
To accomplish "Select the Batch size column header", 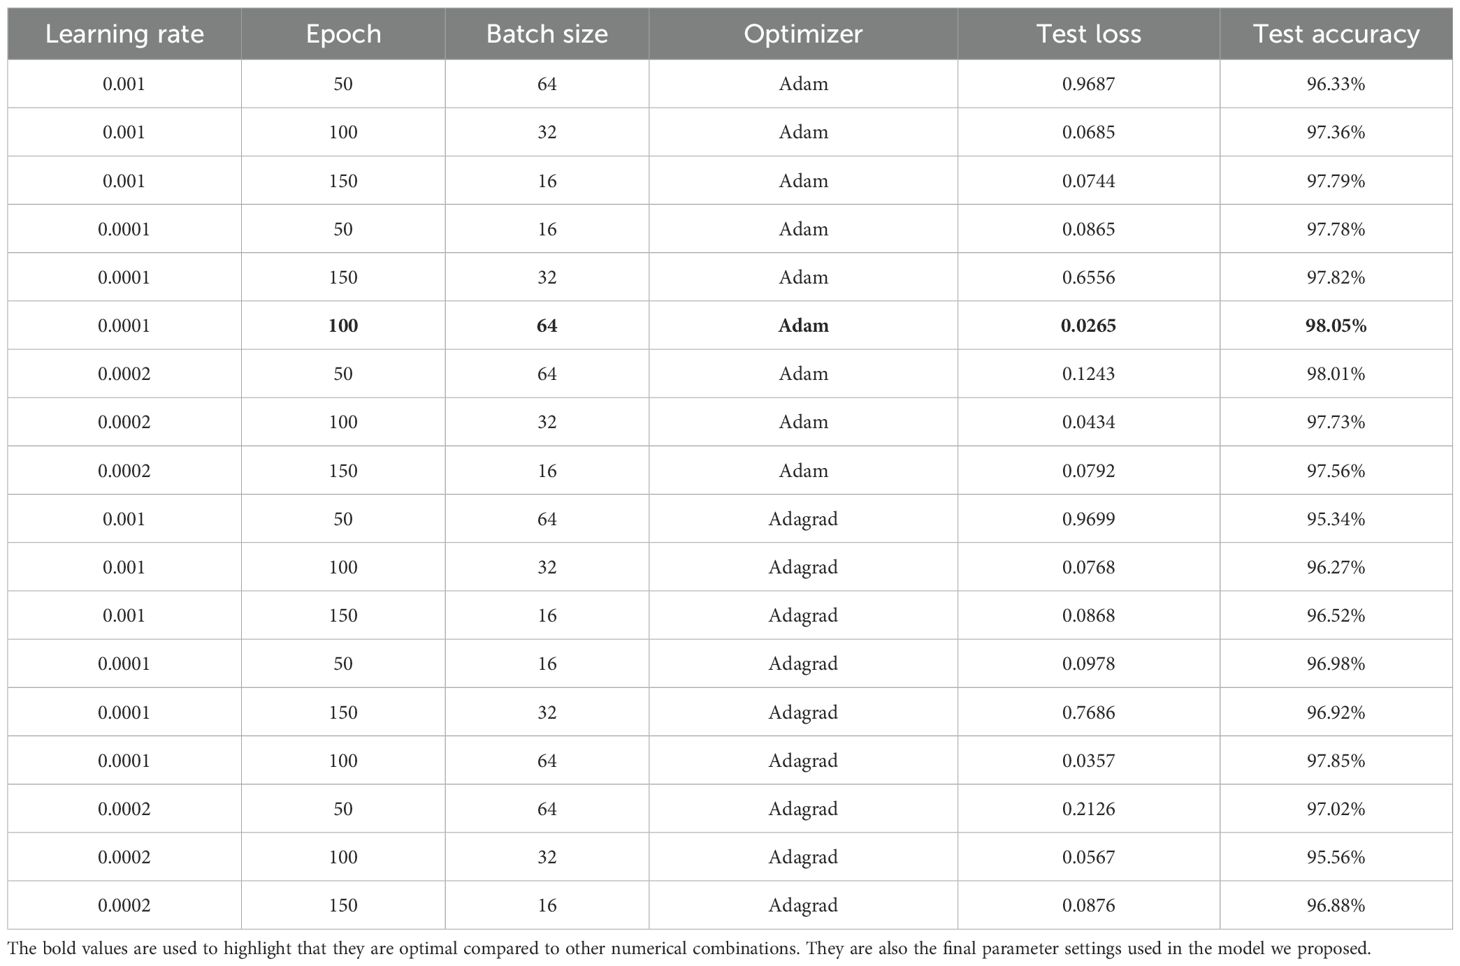I will click(x=546, y=34).
